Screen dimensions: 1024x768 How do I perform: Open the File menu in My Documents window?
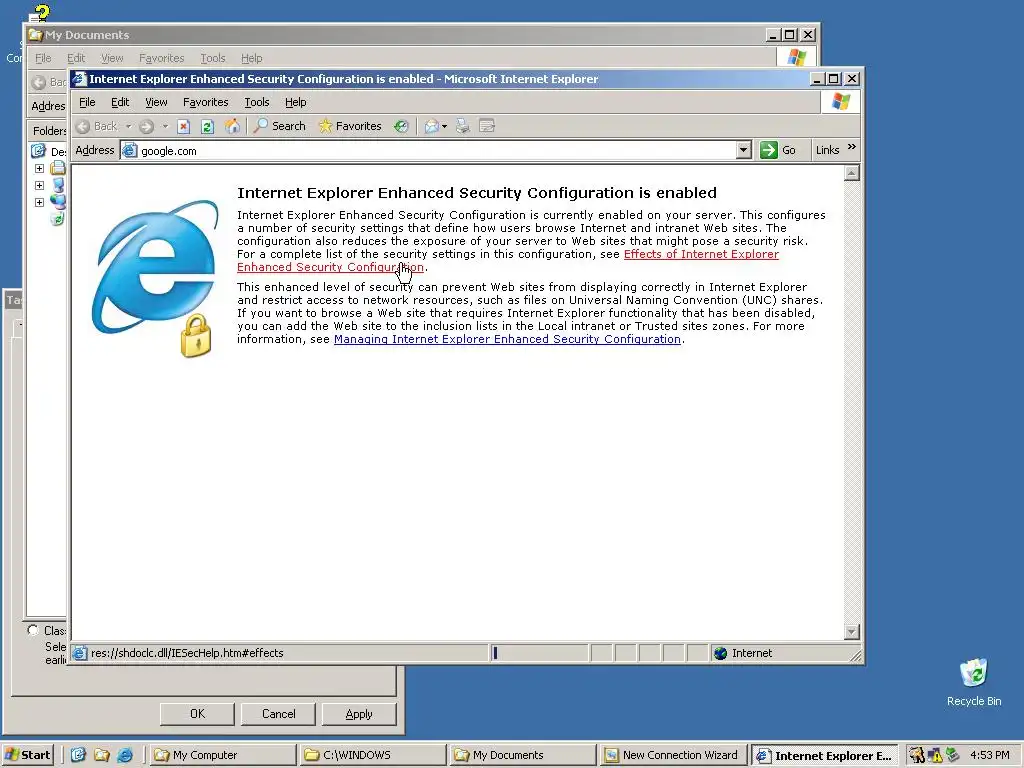click(43, 58)
